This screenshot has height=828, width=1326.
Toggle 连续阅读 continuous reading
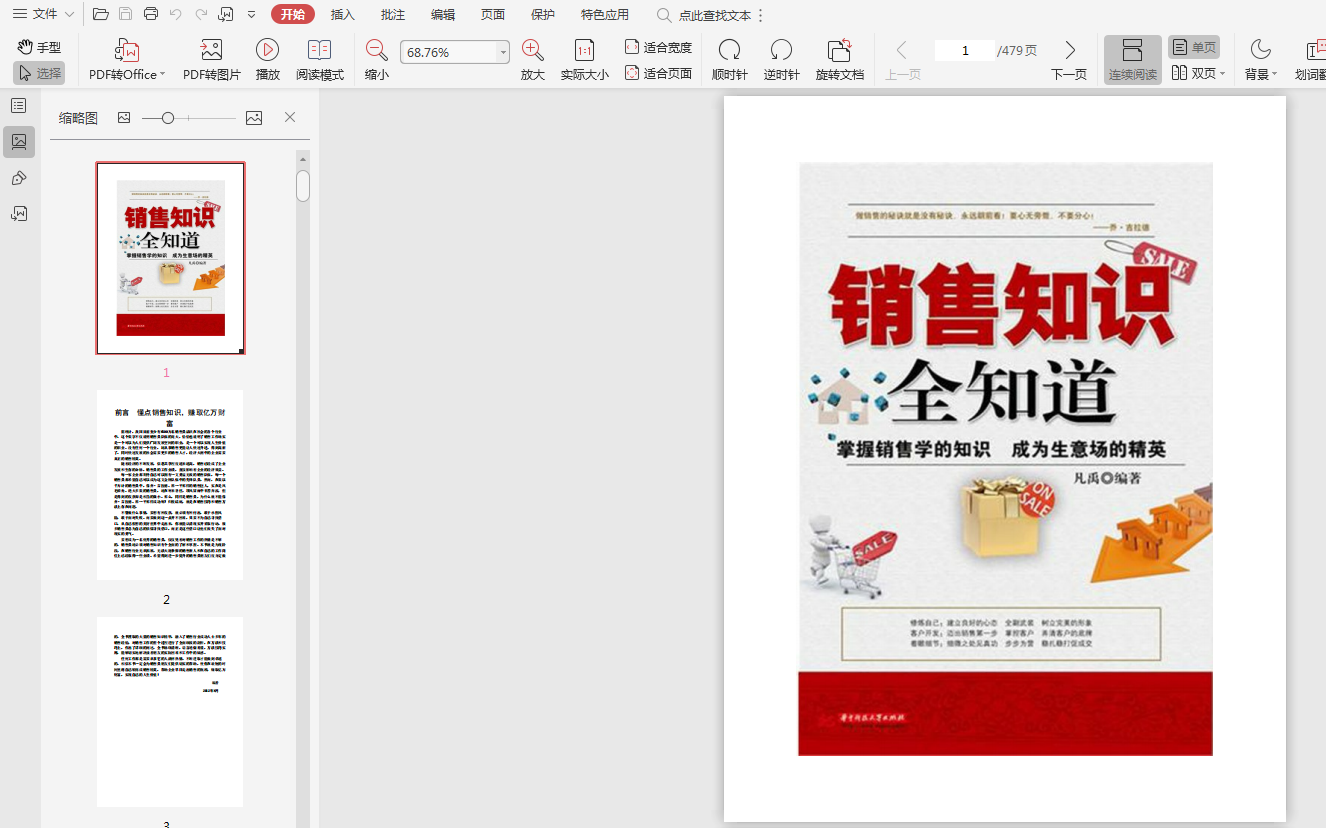click(1132, 59)
